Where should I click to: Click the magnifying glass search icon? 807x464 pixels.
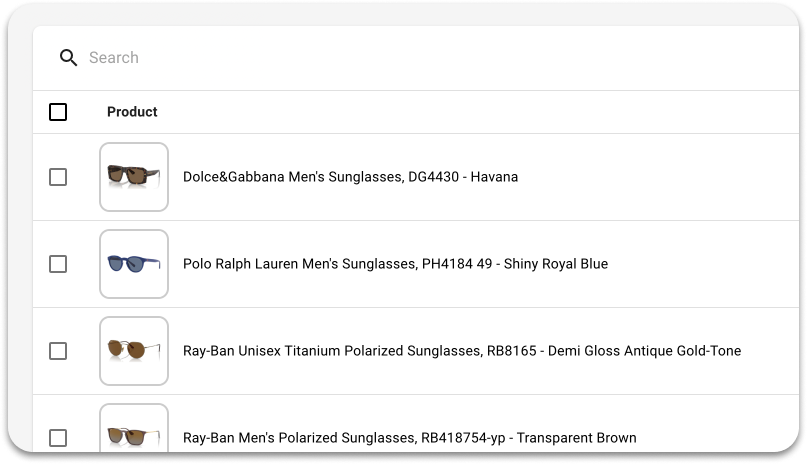pyautogui.click(x=68, y=58)
